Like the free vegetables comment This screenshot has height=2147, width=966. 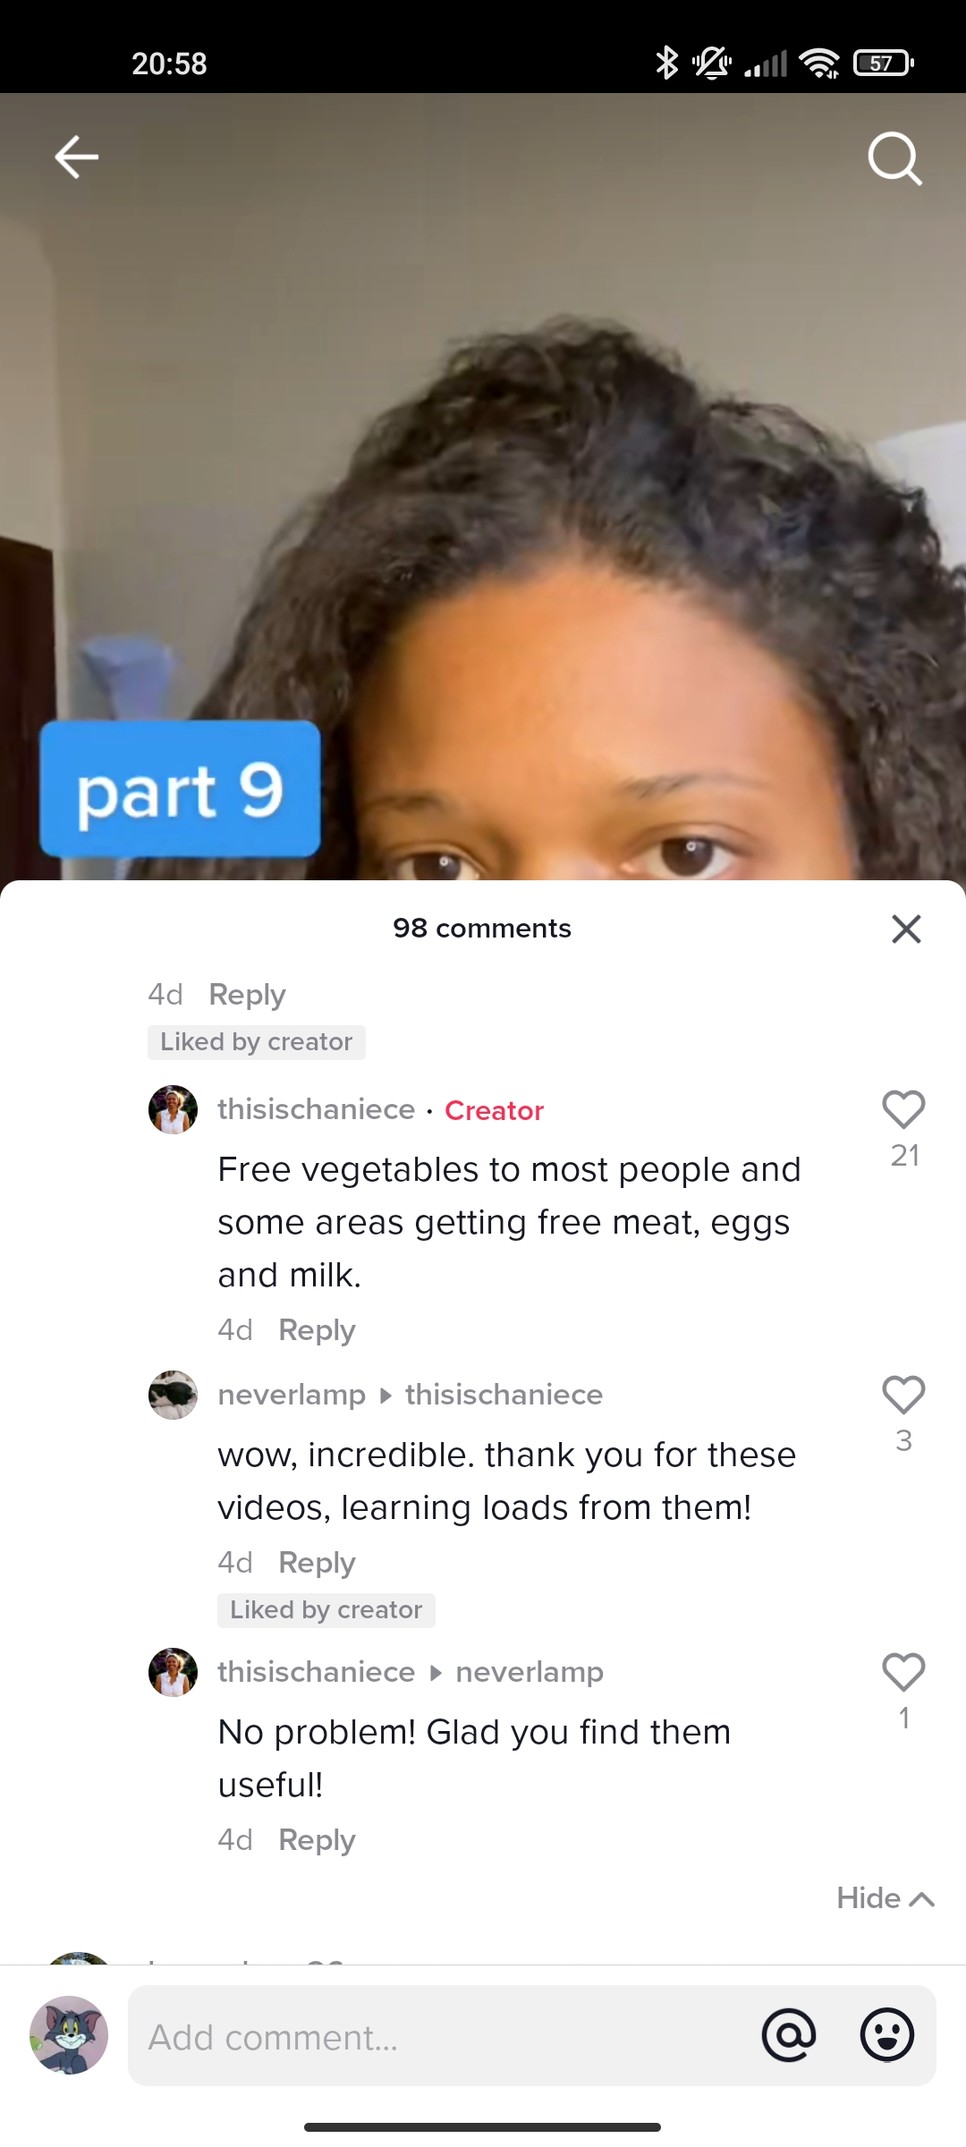(904, 1110)
